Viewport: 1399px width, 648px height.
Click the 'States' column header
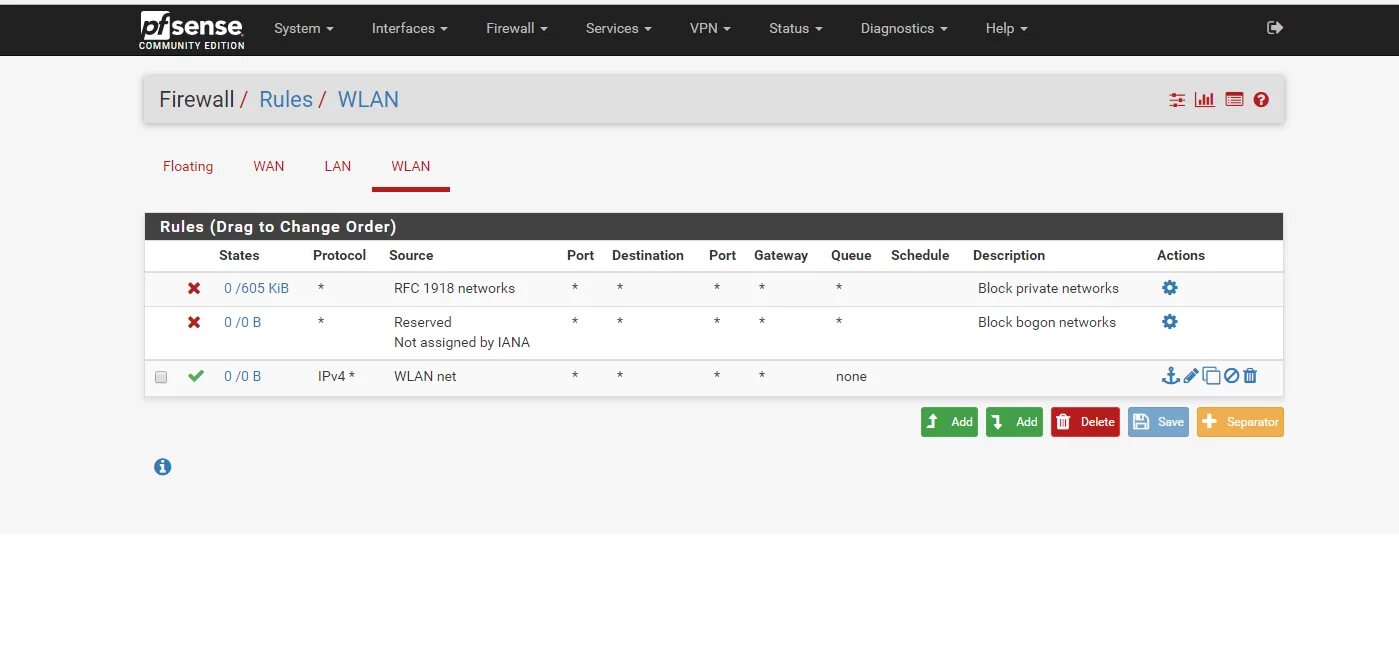239,255
